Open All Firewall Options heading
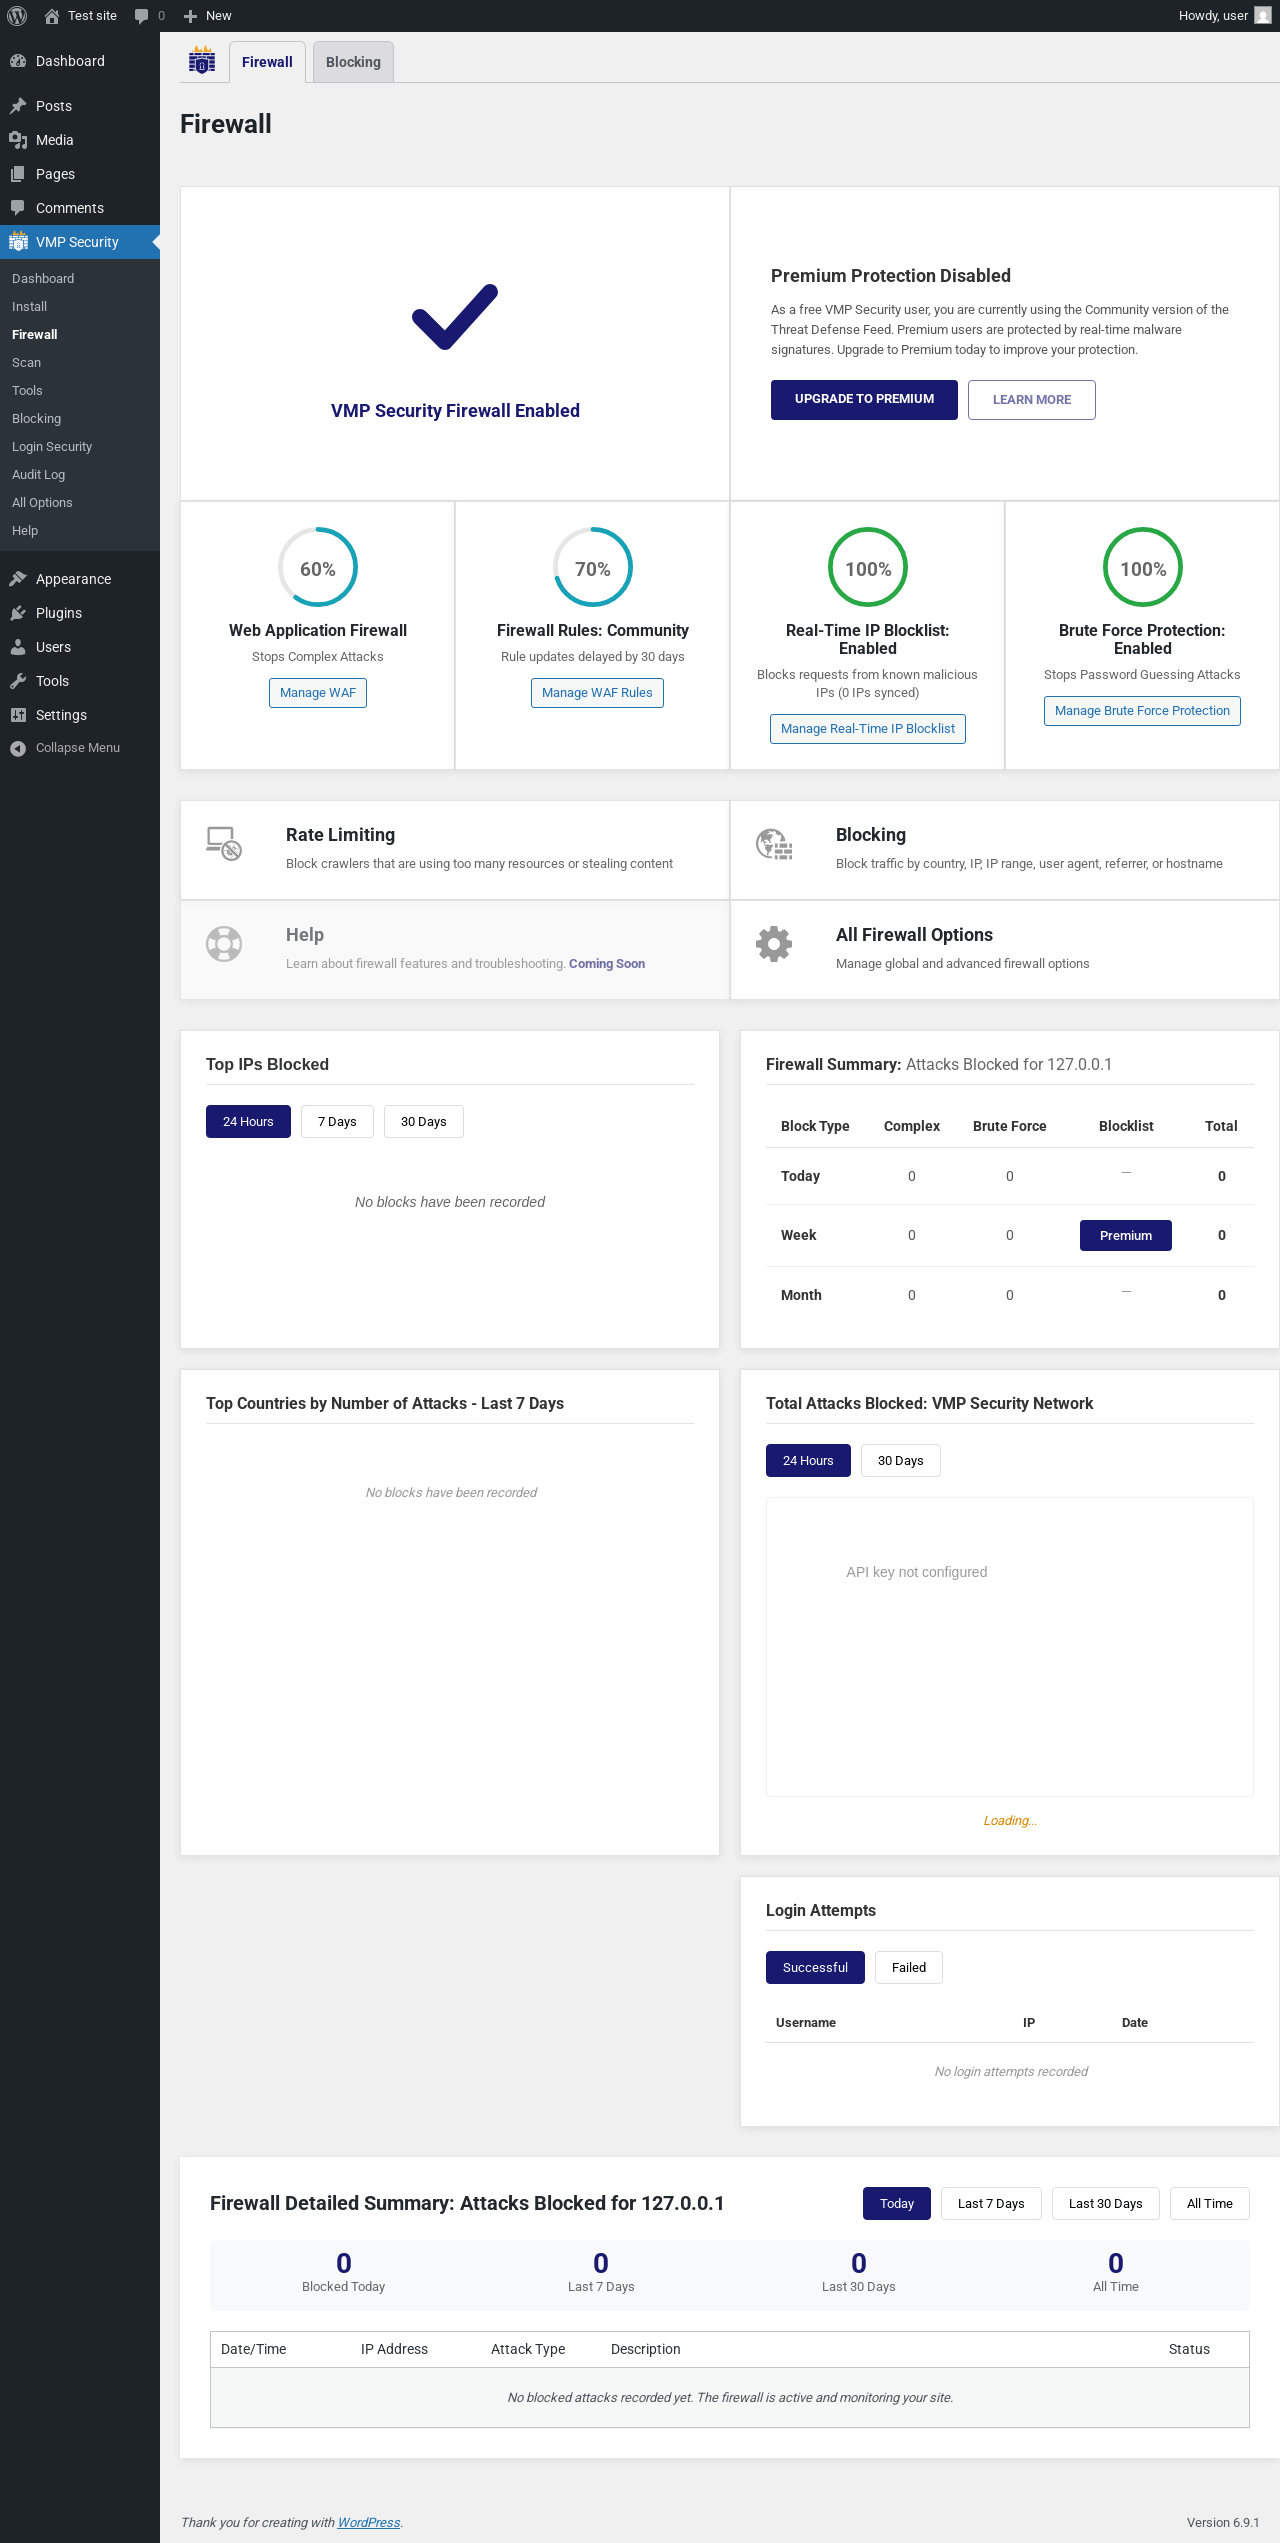1280x2543 pixels. pyautogui.click(x=914, y=935)
